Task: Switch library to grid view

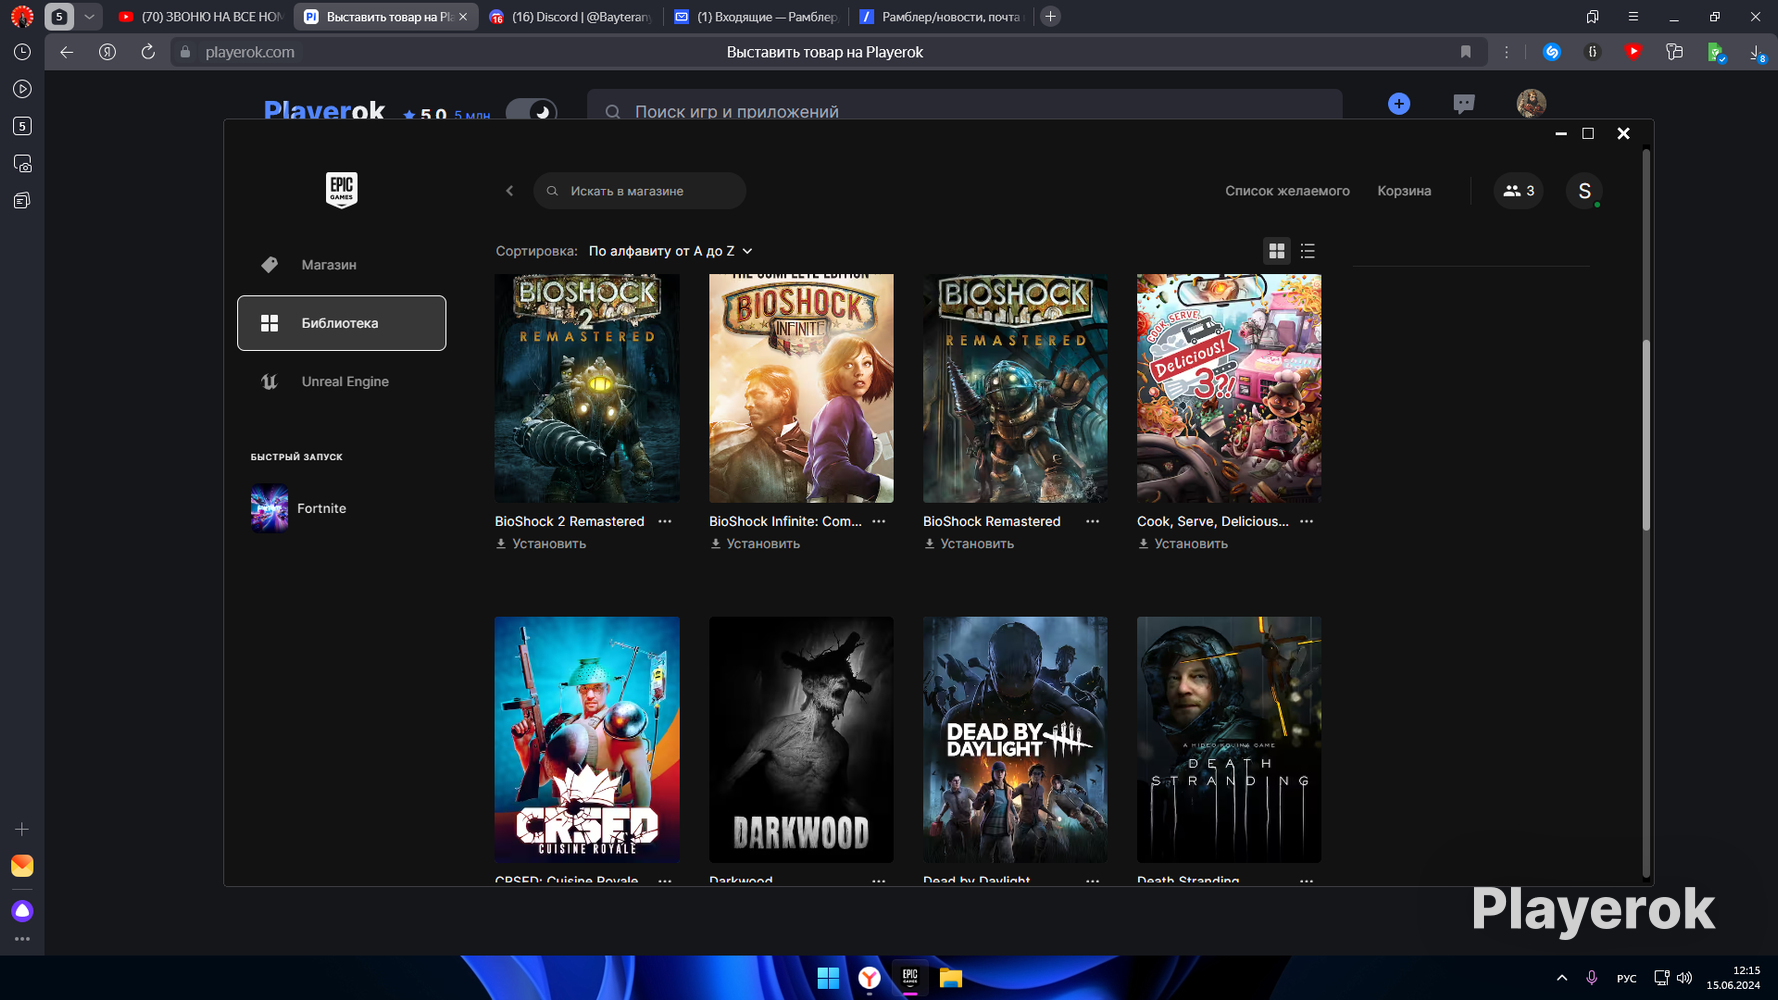Action: (x=1277, y=251)
